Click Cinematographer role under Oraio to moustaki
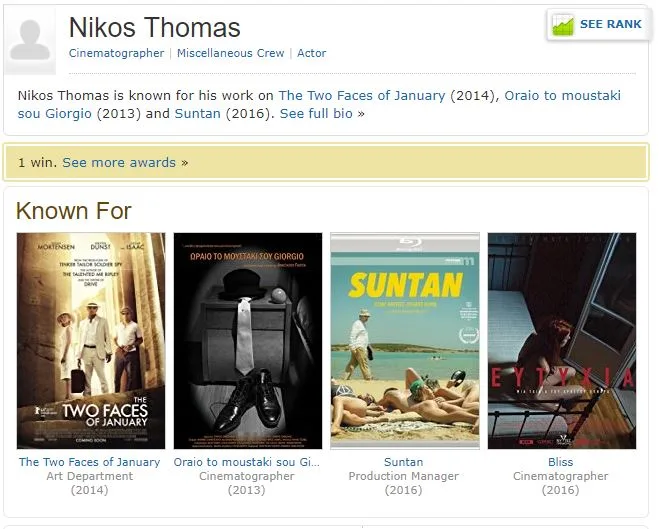The image size is (659, 529). 247,476
